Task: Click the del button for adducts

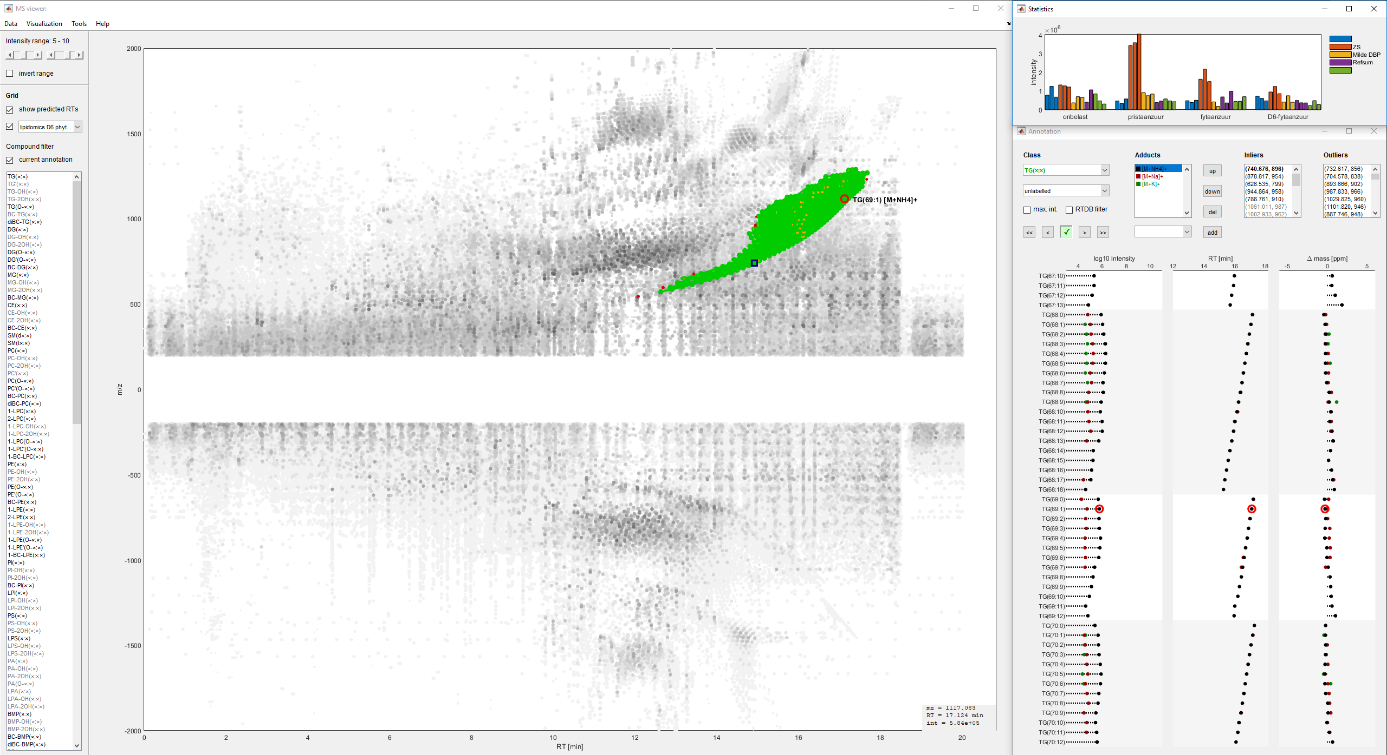Action: 1212,211
